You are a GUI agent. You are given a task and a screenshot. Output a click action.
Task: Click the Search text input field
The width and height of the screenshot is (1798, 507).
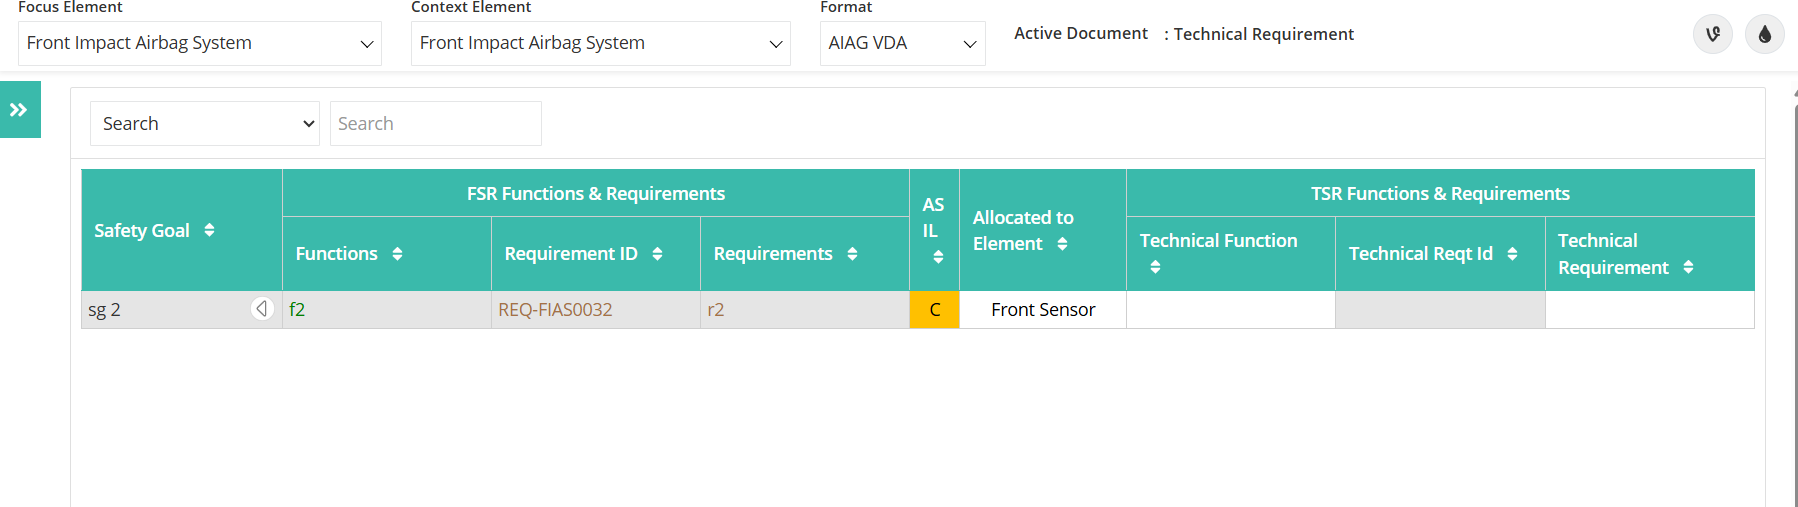coord(436,123)
